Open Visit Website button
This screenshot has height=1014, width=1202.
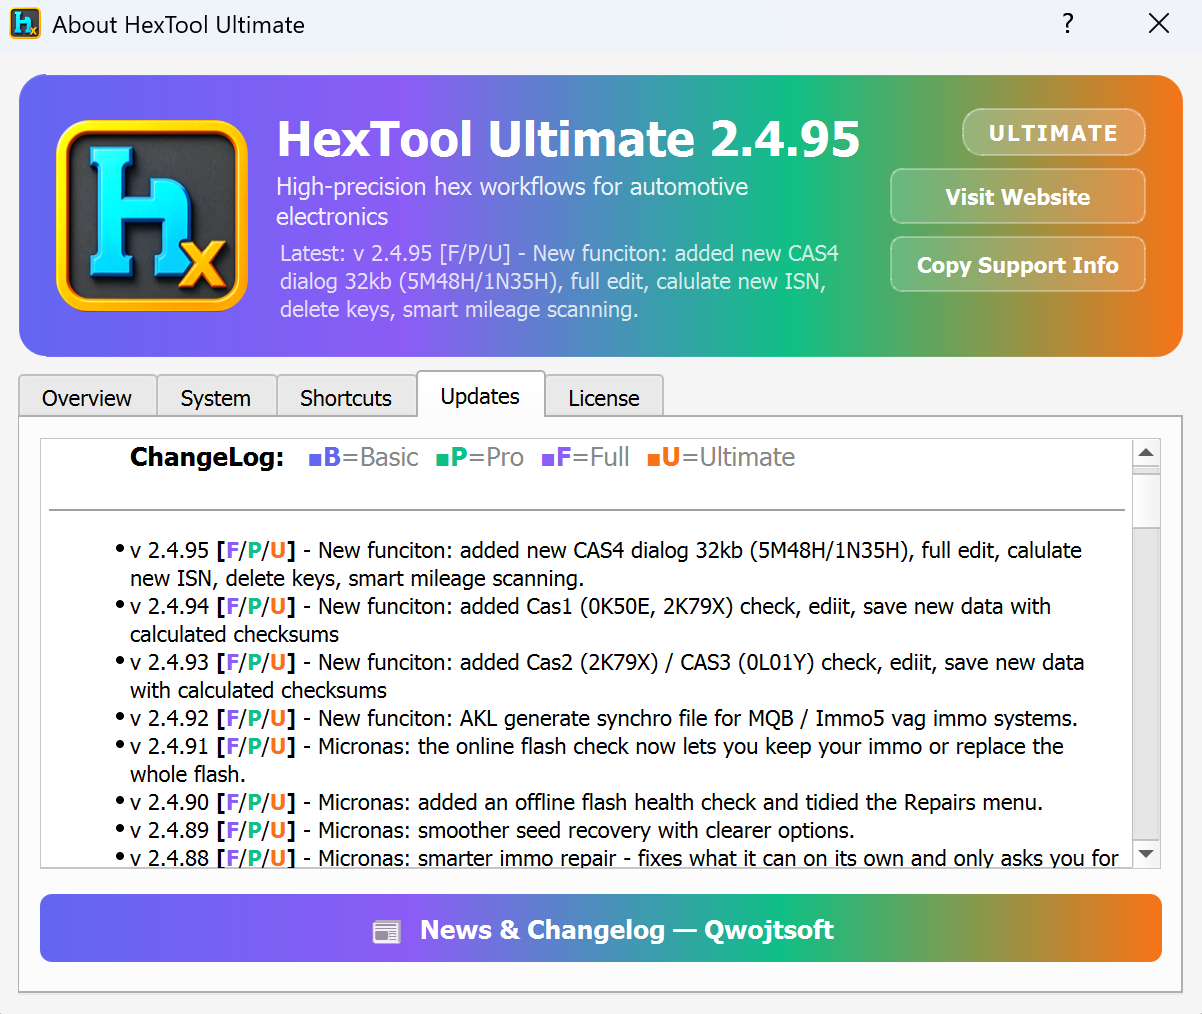tap(1018, 197)
